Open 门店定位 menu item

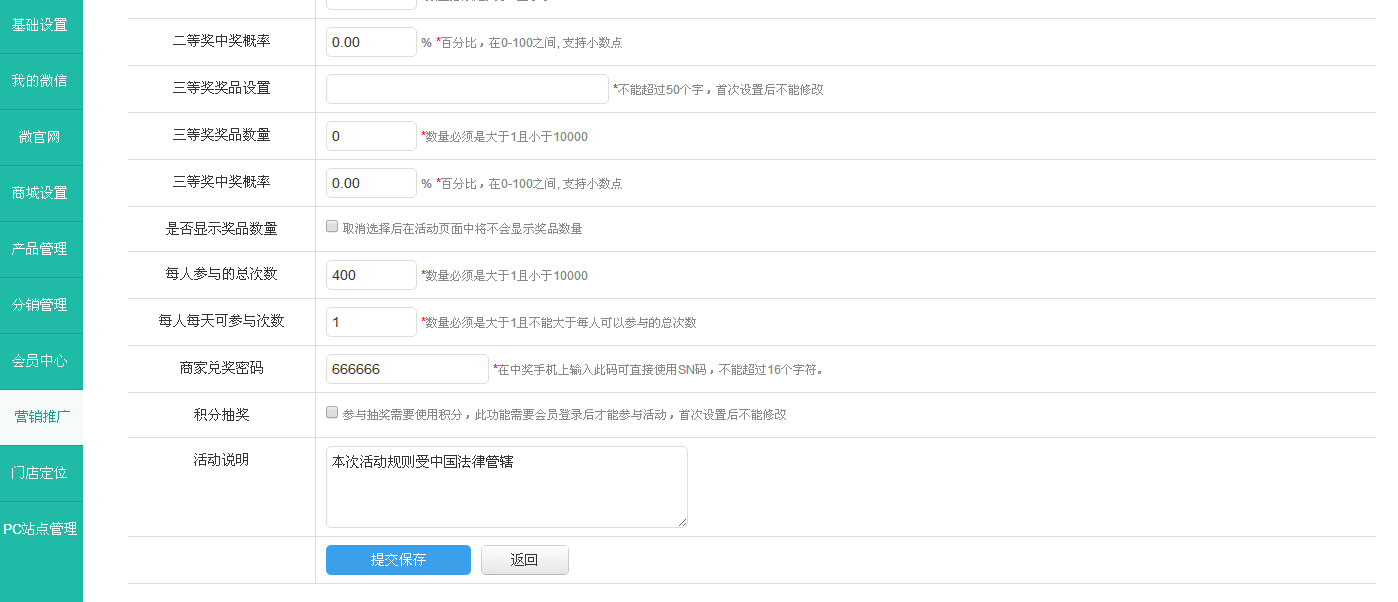point(40,473)
